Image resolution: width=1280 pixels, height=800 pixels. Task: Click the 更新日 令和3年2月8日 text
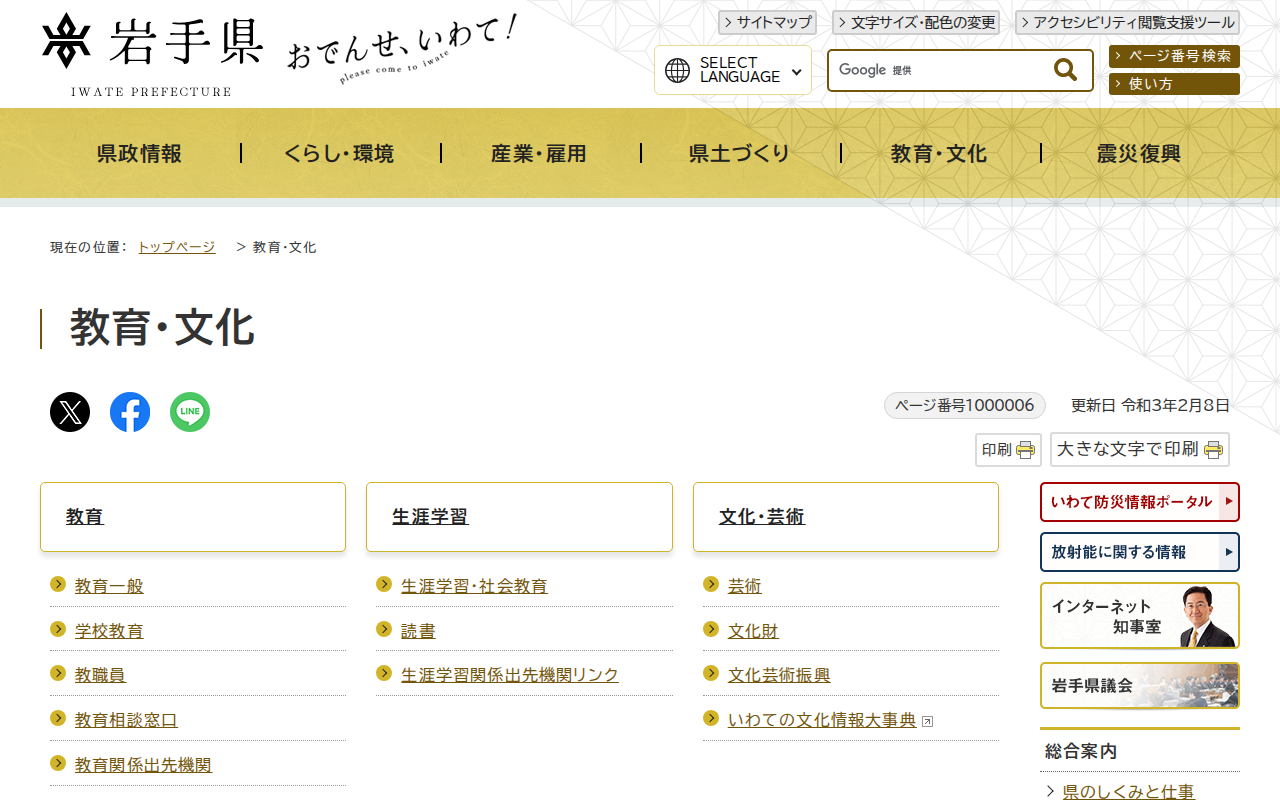pos(1150,405)
